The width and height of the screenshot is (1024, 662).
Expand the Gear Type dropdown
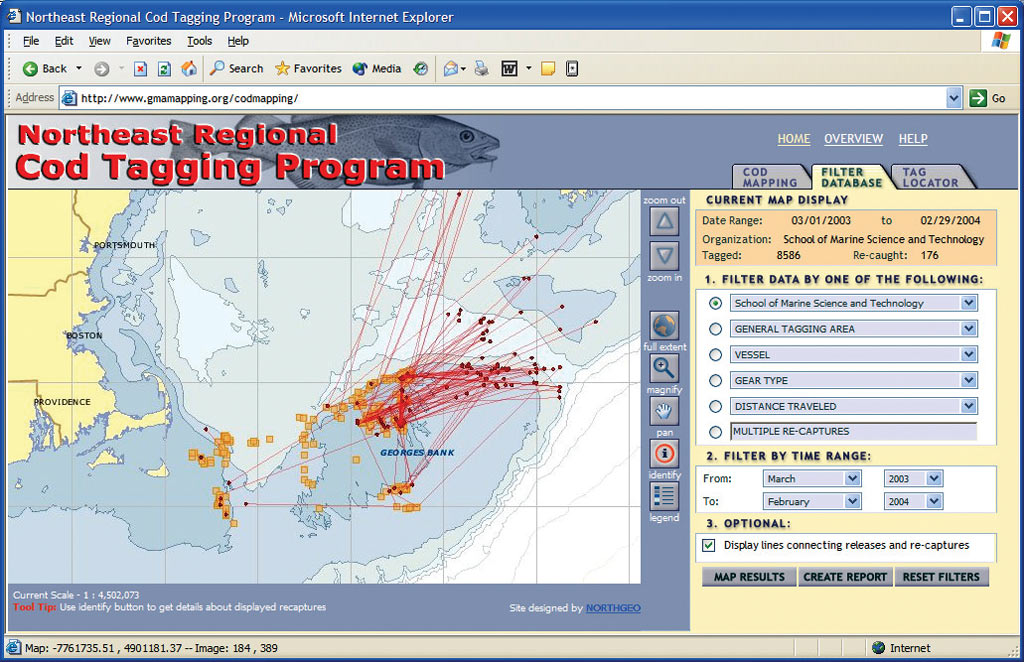pyautogui.click(x=969, y=380)
